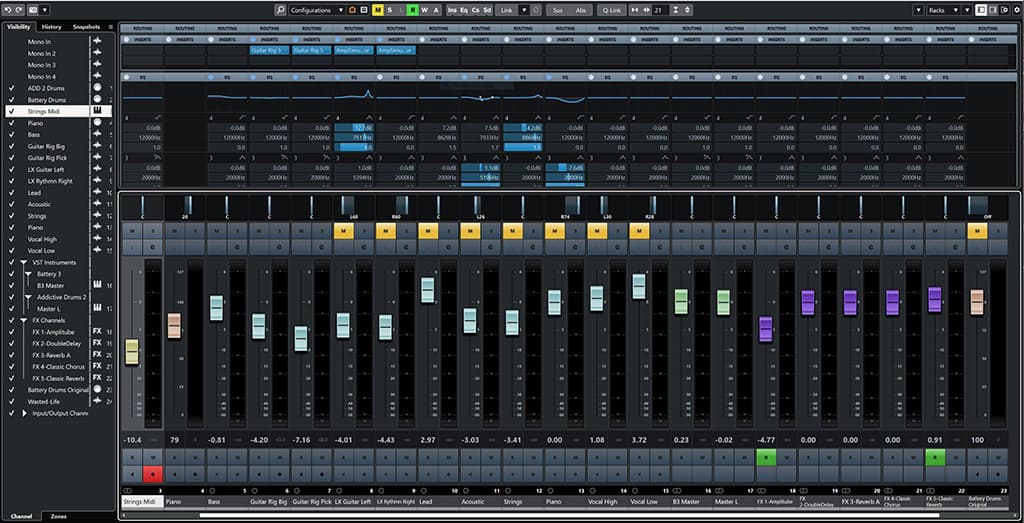Unmute the Lead channel mute button
The image size is (1024, 523).
tap(426, 231)
